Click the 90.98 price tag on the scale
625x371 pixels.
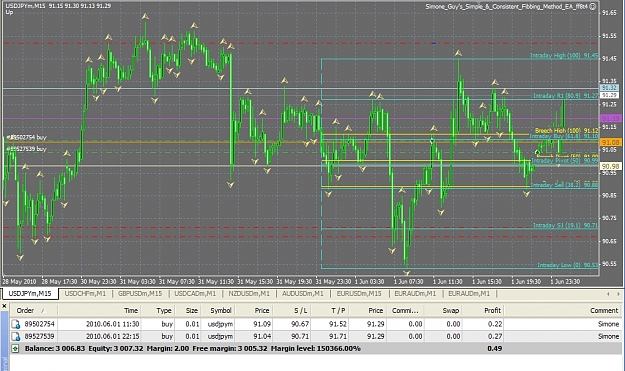610,166
